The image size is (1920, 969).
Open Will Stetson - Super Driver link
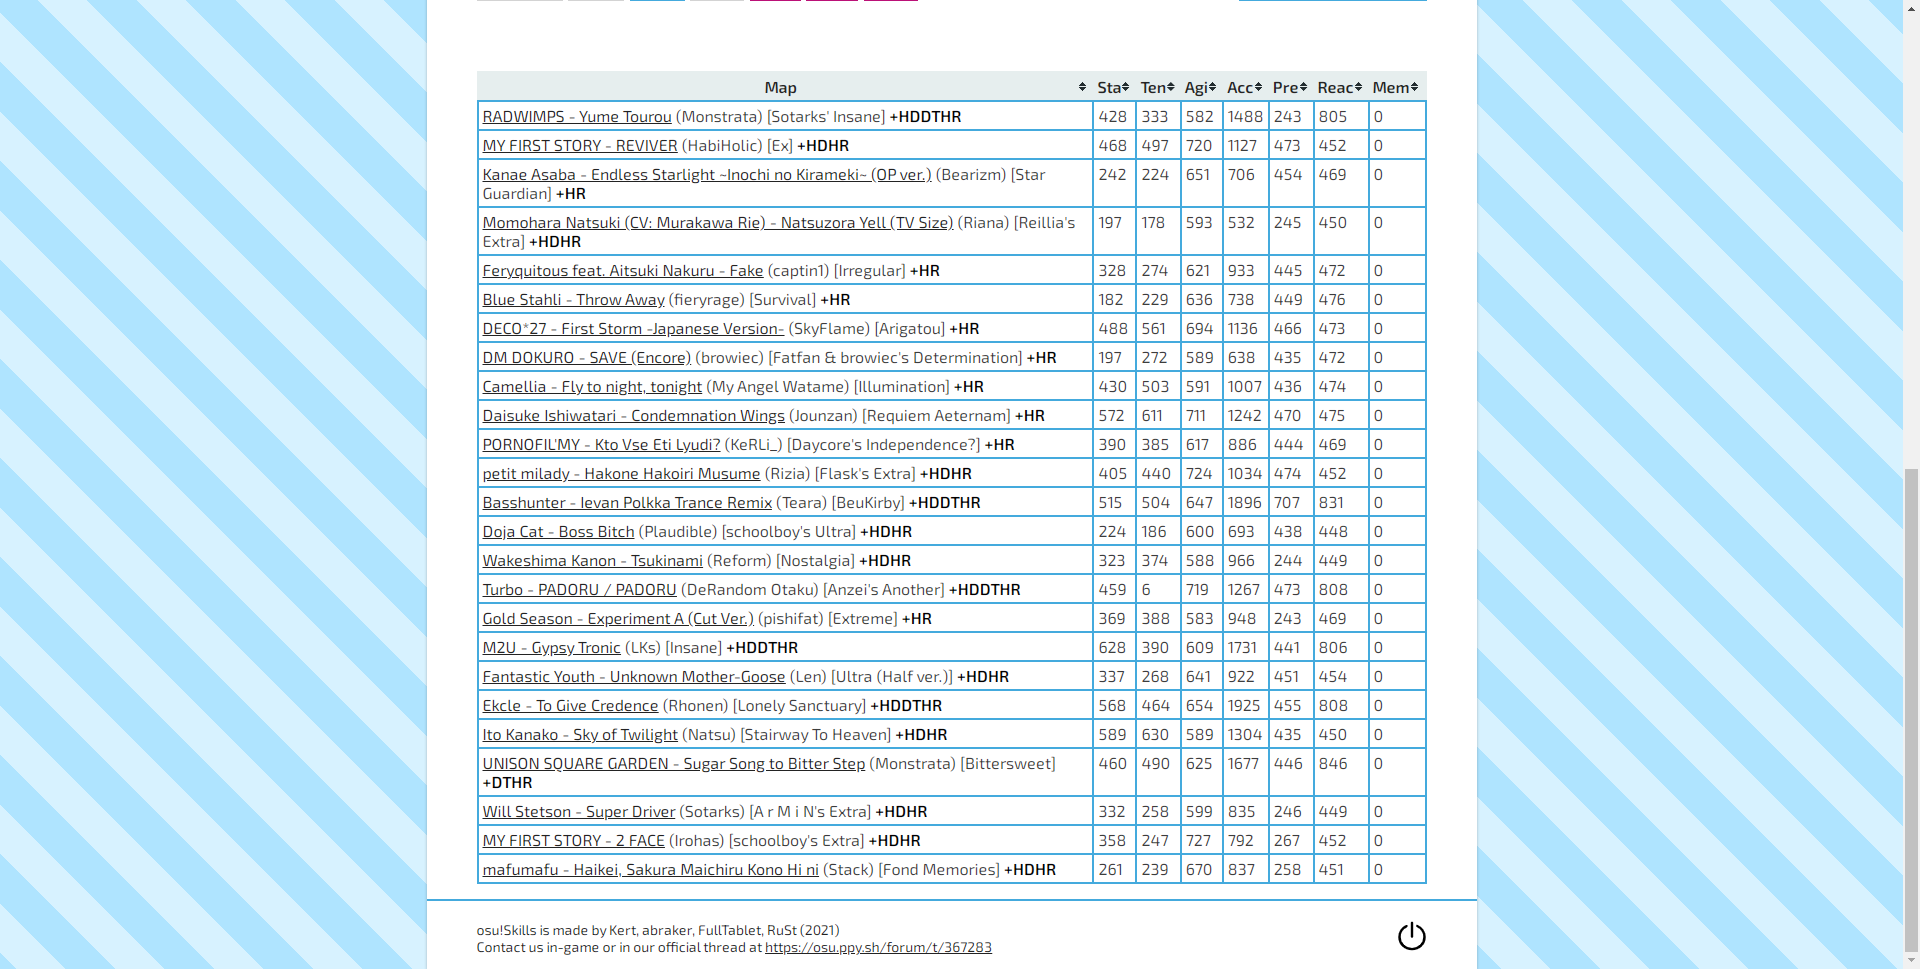tap(579, 812)
